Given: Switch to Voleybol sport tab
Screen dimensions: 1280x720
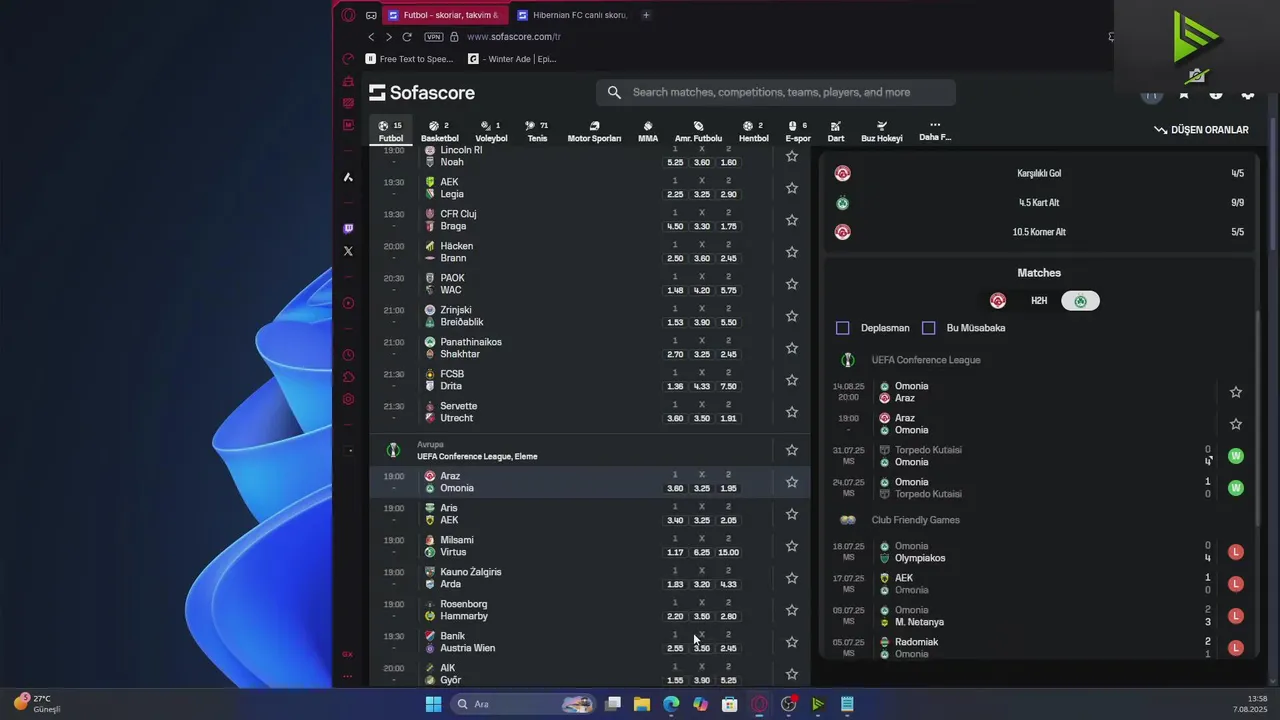Looking at the screenshot, I should [491, 132].
